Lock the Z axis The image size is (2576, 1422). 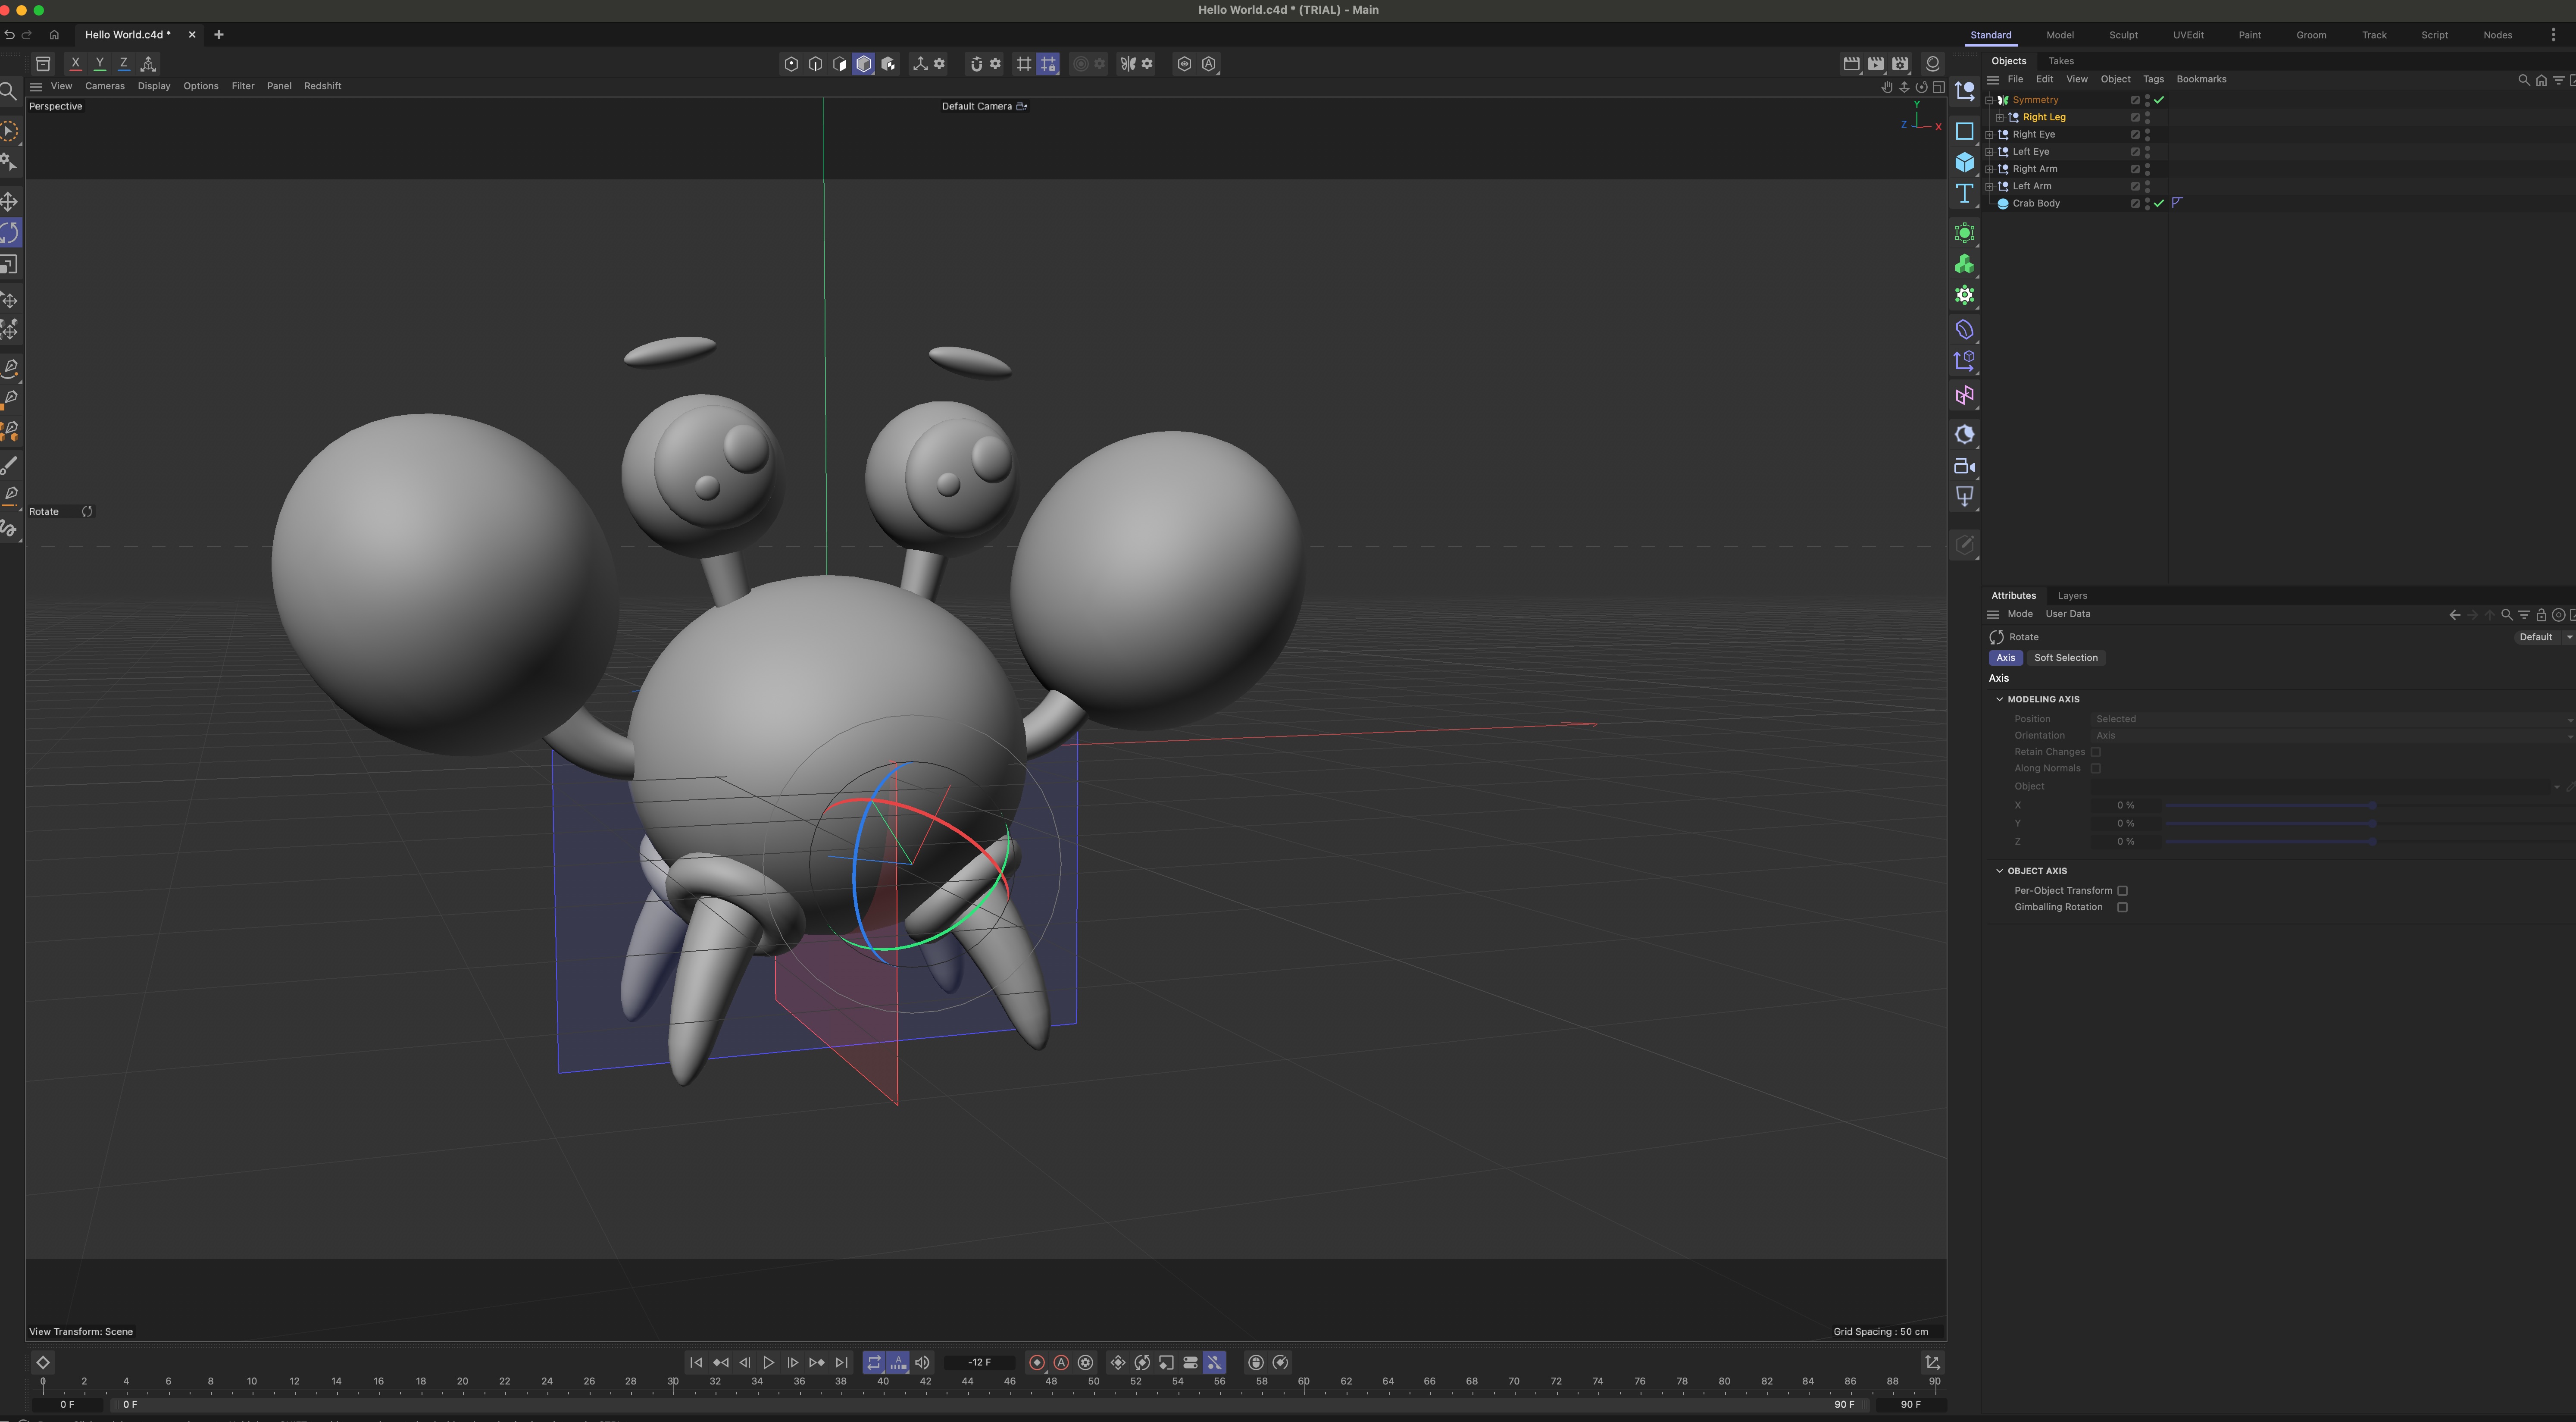(x=124, y=63)
